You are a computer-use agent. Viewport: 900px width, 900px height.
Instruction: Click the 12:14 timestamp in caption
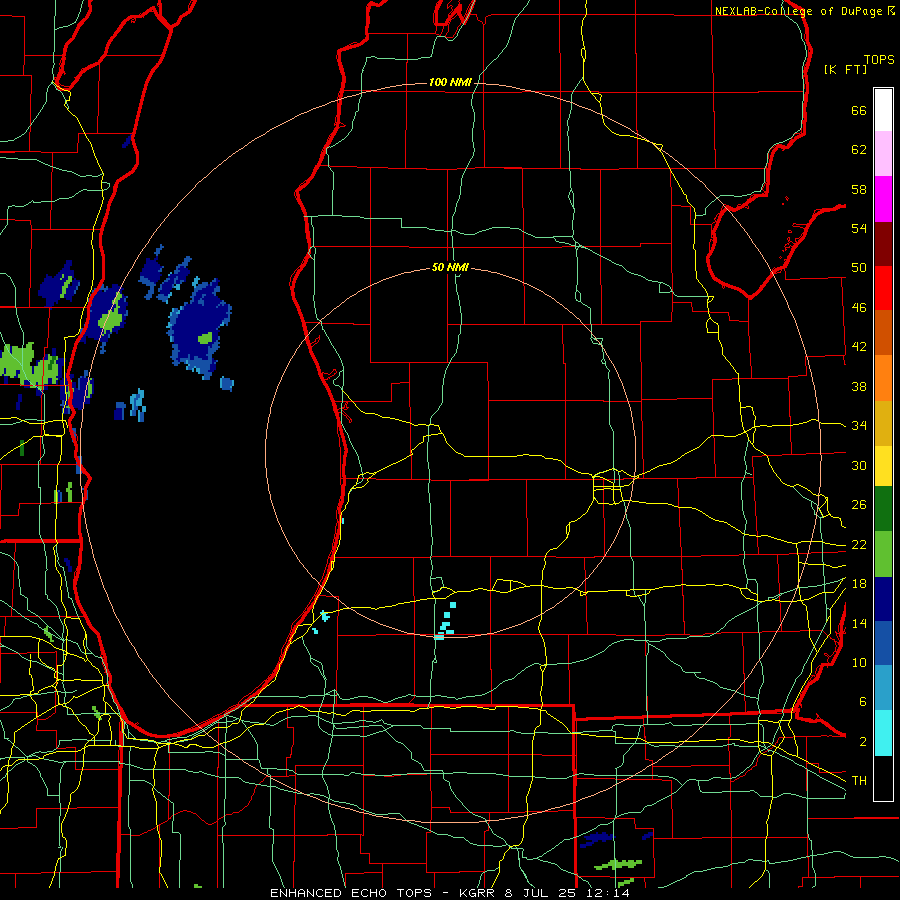click(x=607, y=893)
